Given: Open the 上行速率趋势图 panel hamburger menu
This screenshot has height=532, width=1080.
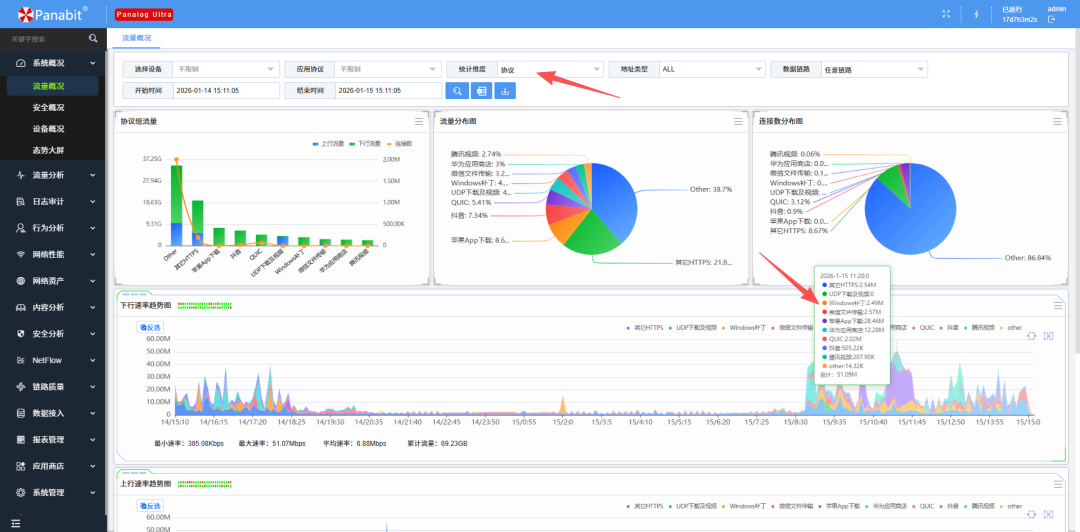Looking at the screenshot, I should (x=1058, y=484).
